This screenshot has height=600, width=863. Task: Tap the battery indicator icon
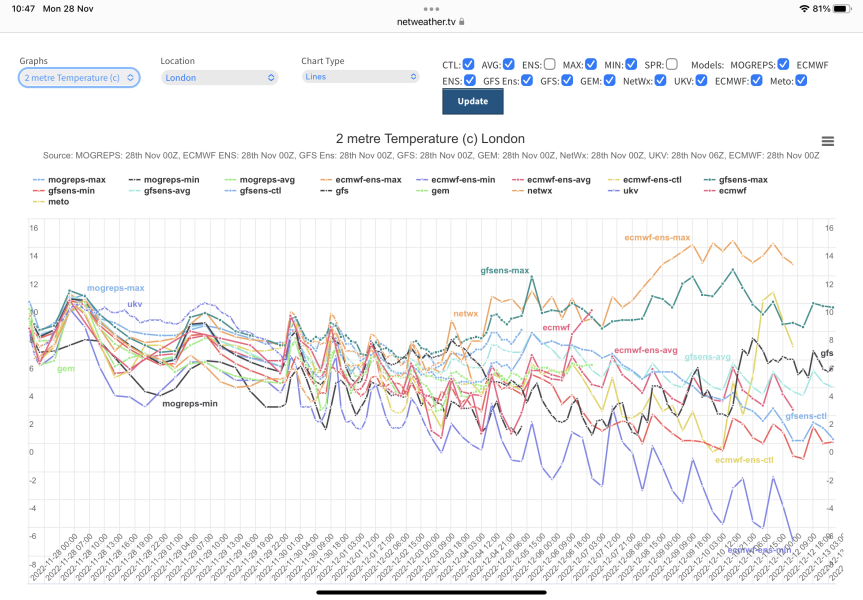click(x=841, y=8)
